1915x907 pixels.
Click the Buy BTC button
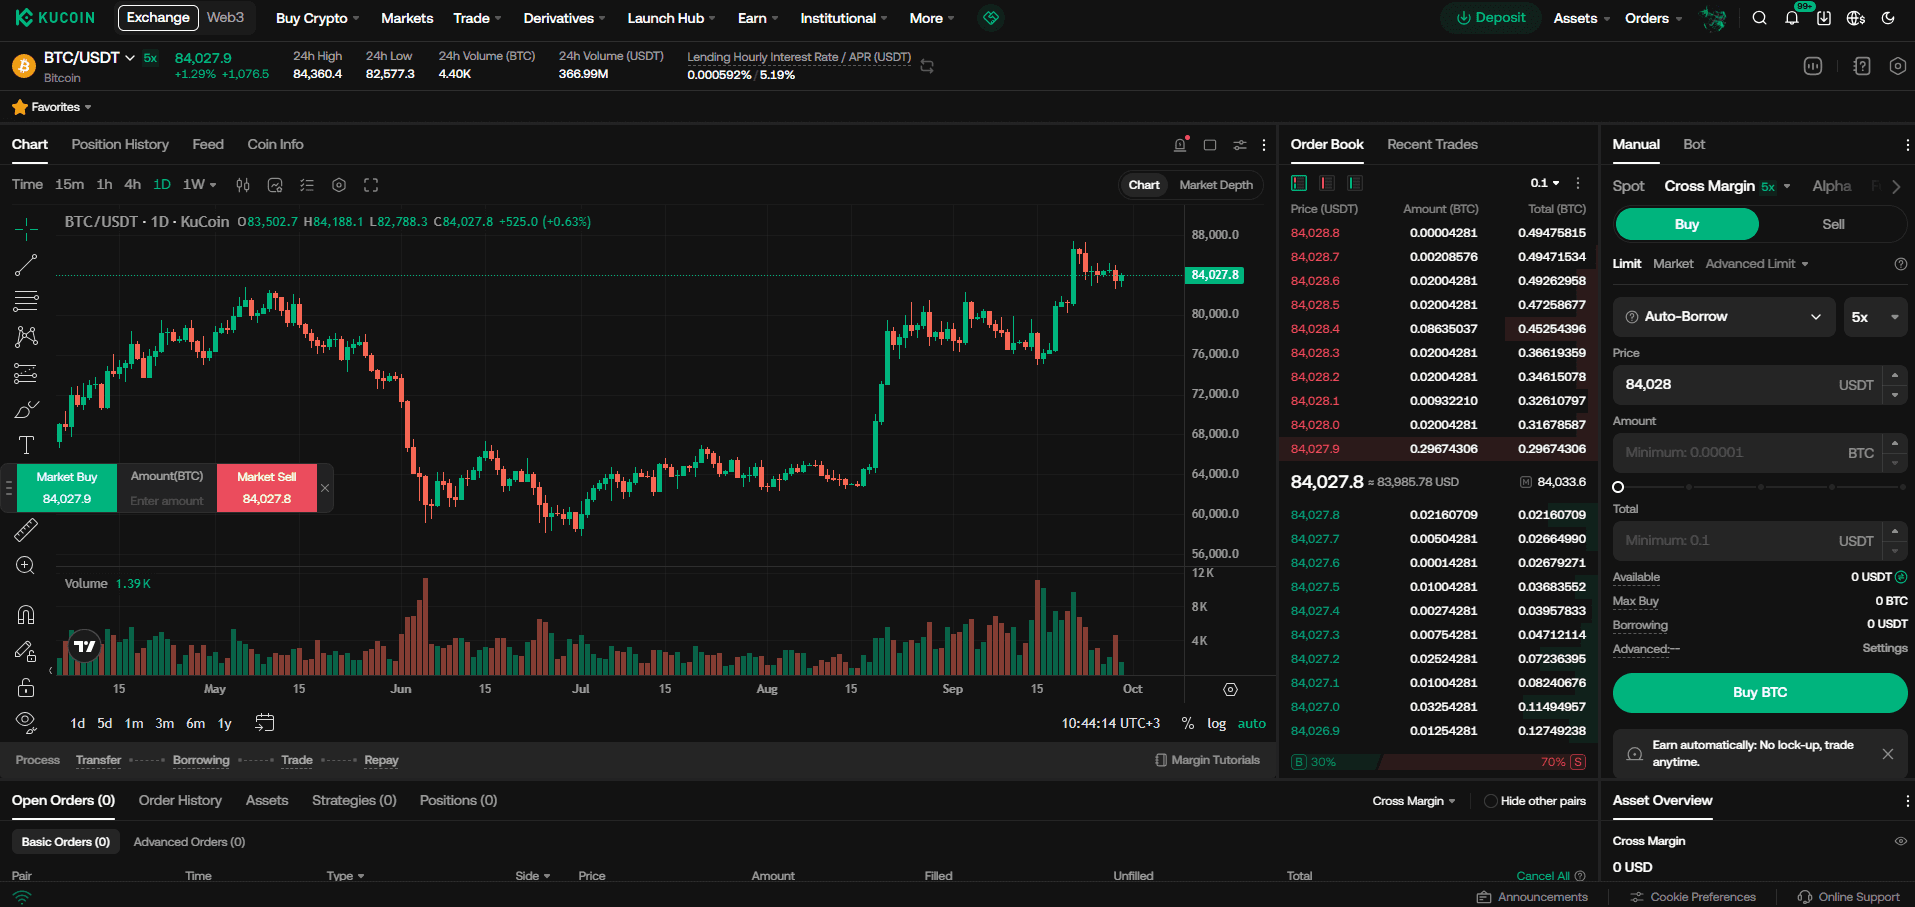(x=1760, y=693)
